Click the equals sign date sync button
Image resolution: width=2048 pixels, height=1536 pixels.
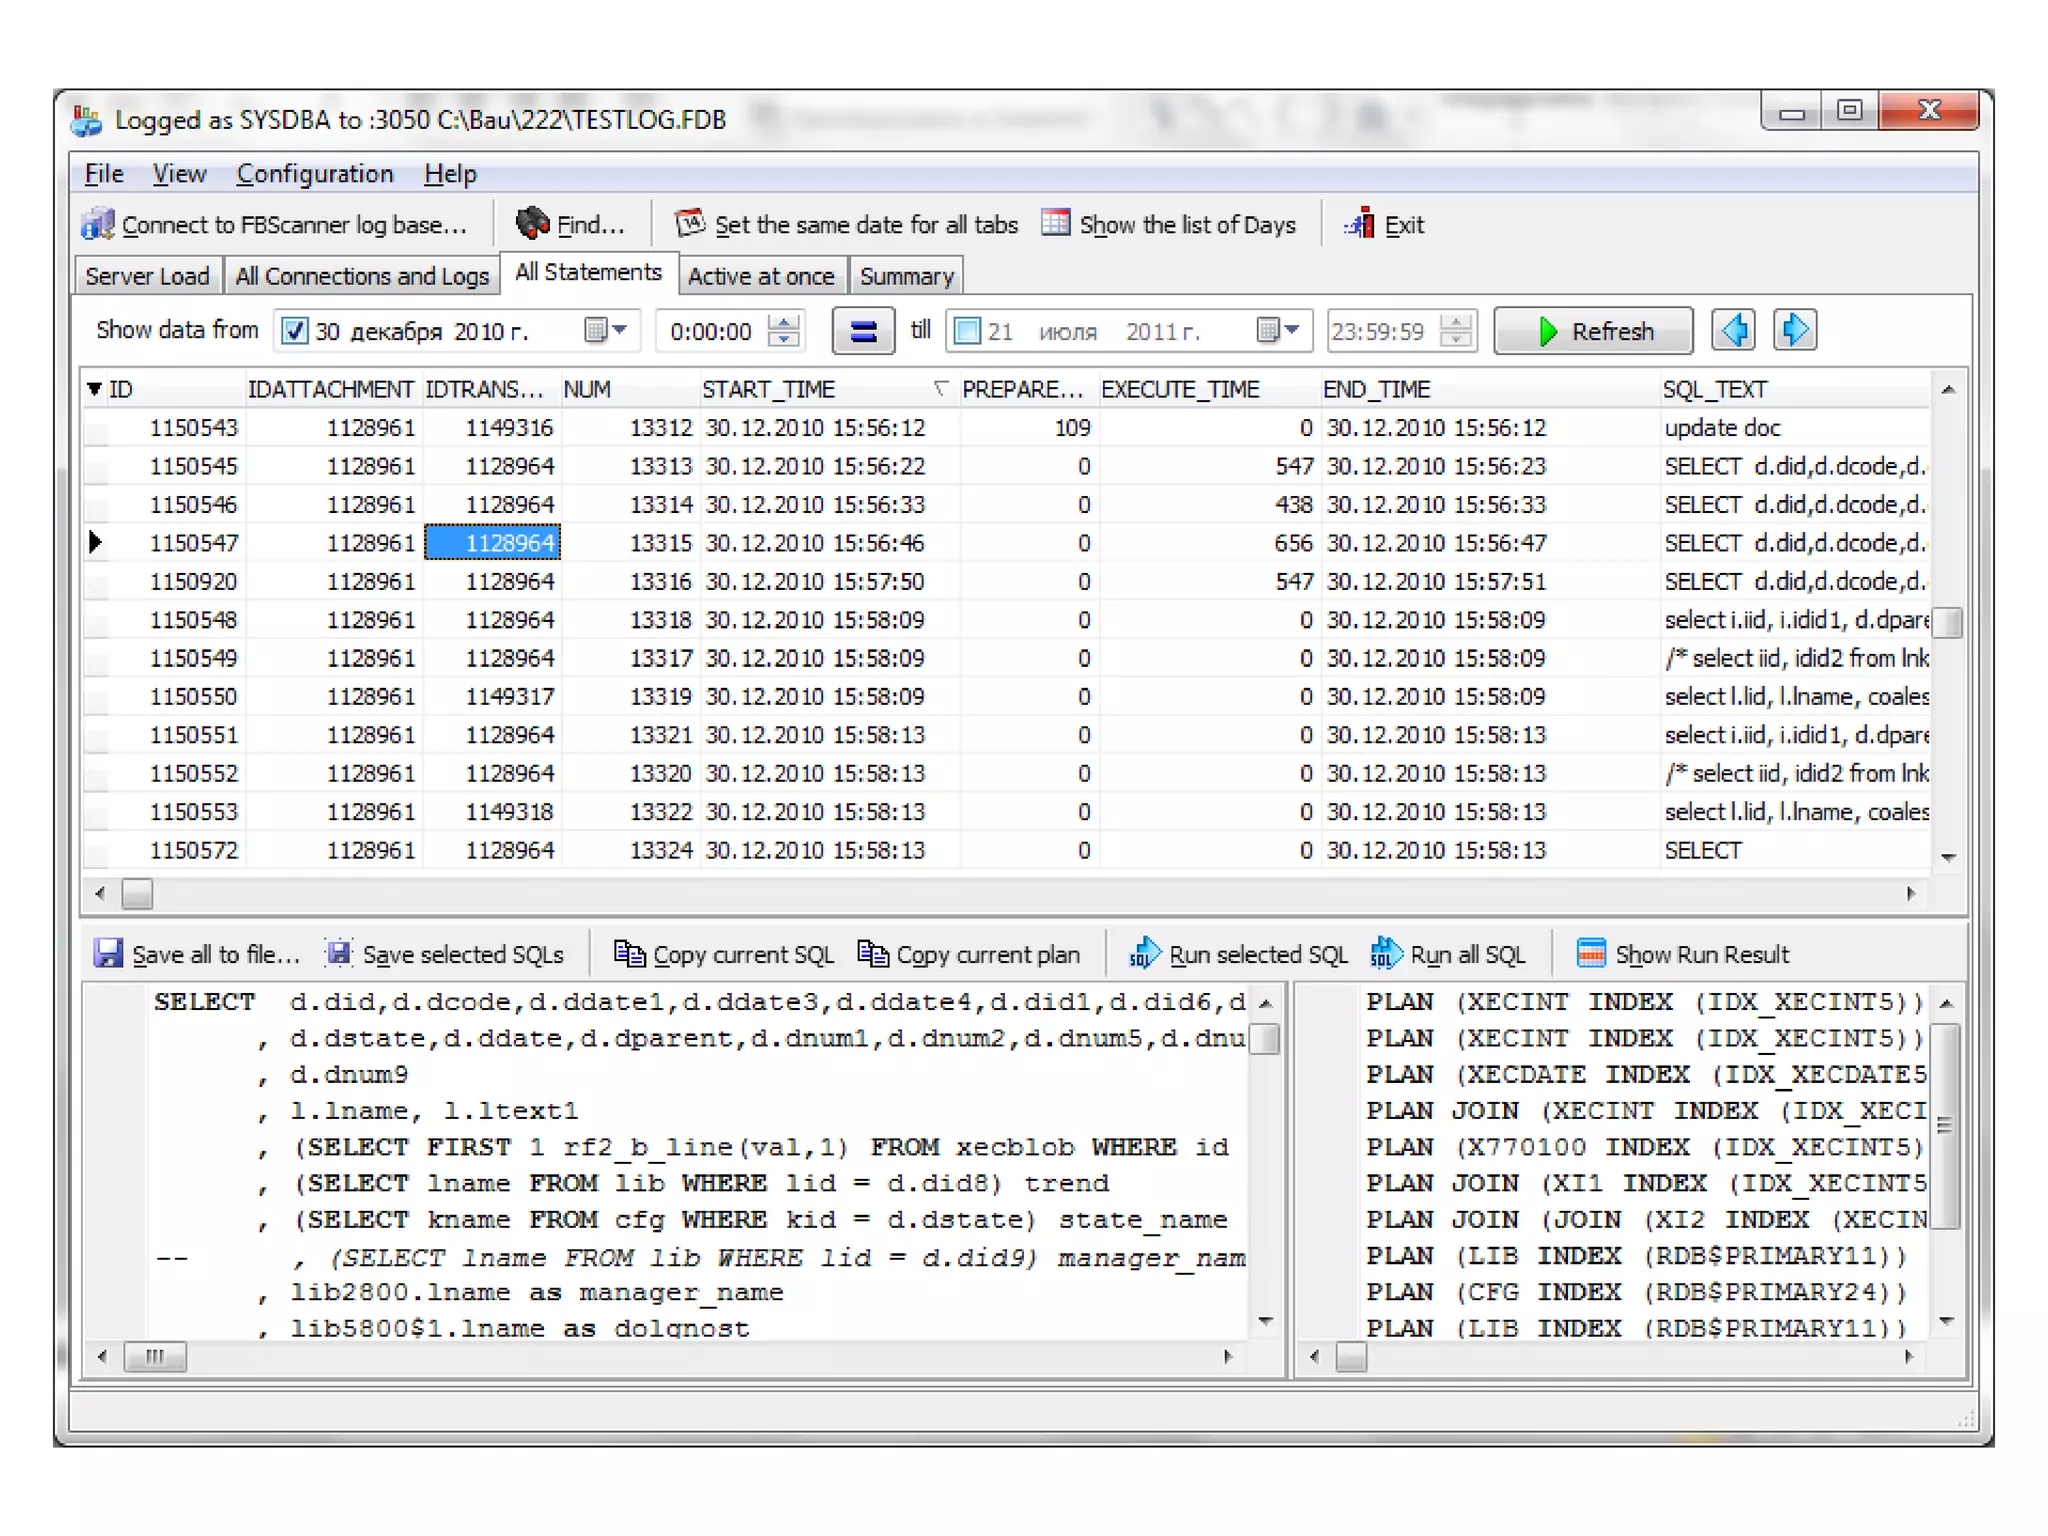[863, 331]
